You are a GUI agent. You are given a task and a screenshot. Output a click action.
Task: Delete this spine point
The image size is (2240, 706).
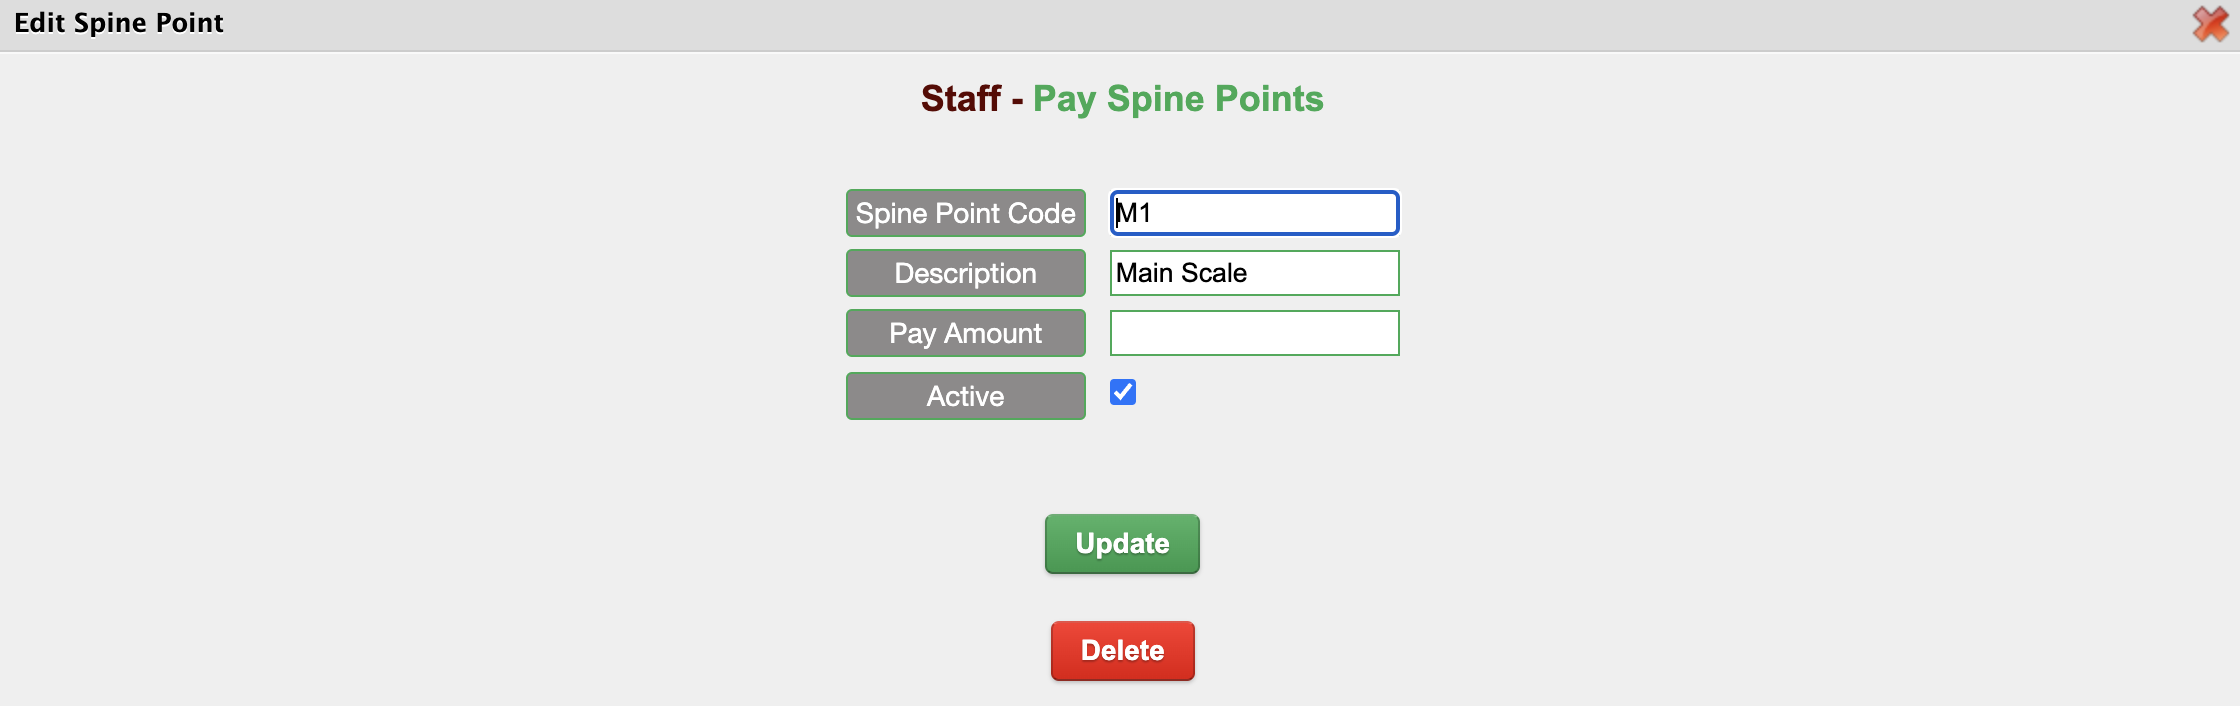(x=1122, y=651)
